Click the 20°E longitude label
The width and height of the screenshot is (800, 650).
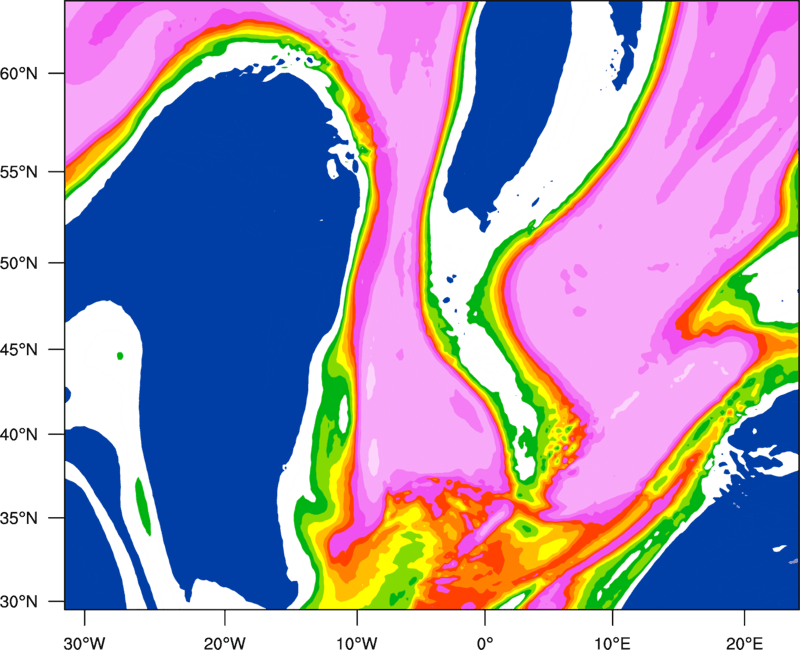pos(744,643)
